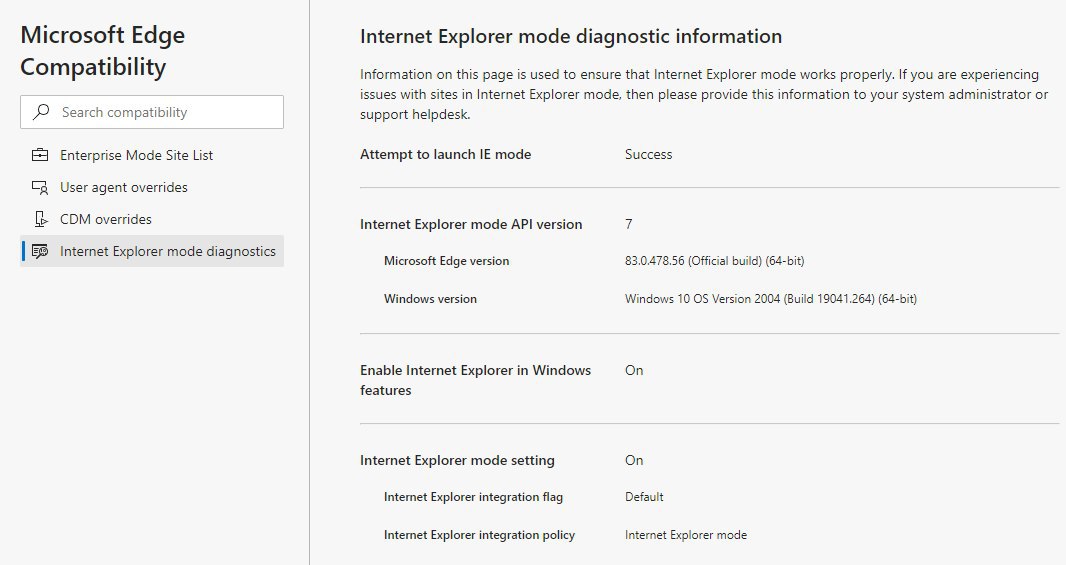Click the Enterprise Mode Site List briefcase icon
The image size is (1066, 565).
(x=40, y=155)
